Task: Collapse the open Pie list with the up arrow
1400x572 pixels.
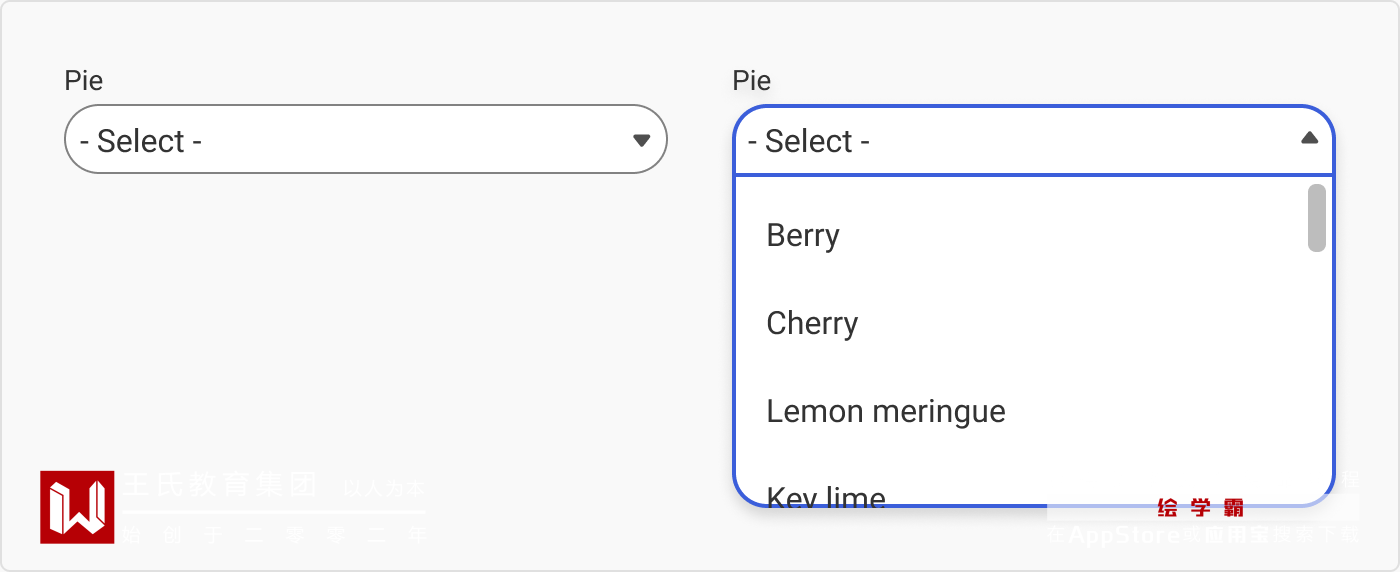Action: tap(1309, 139)
